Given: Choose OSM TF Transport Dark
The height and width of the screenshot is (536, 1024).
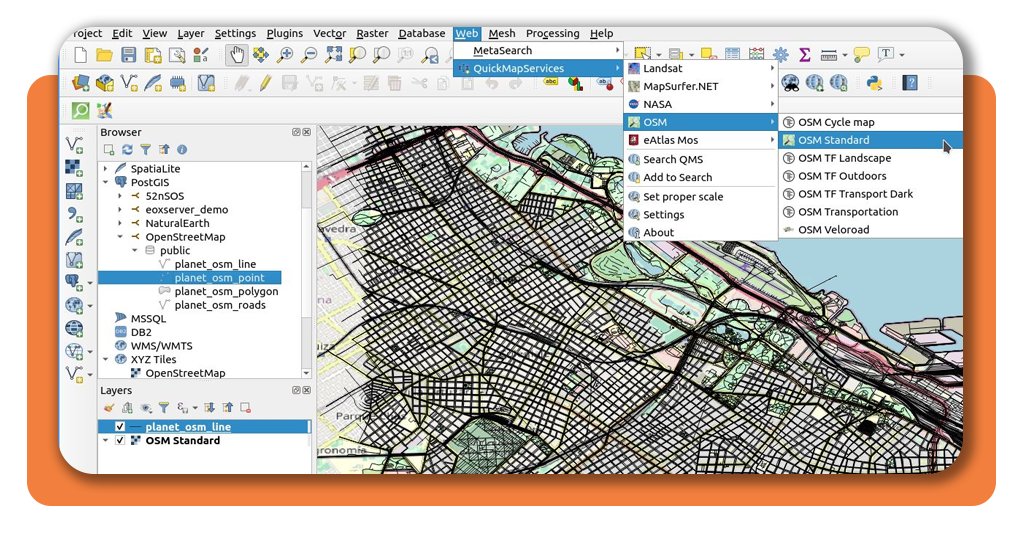Looking at the screenshot, I should point(870,194).
